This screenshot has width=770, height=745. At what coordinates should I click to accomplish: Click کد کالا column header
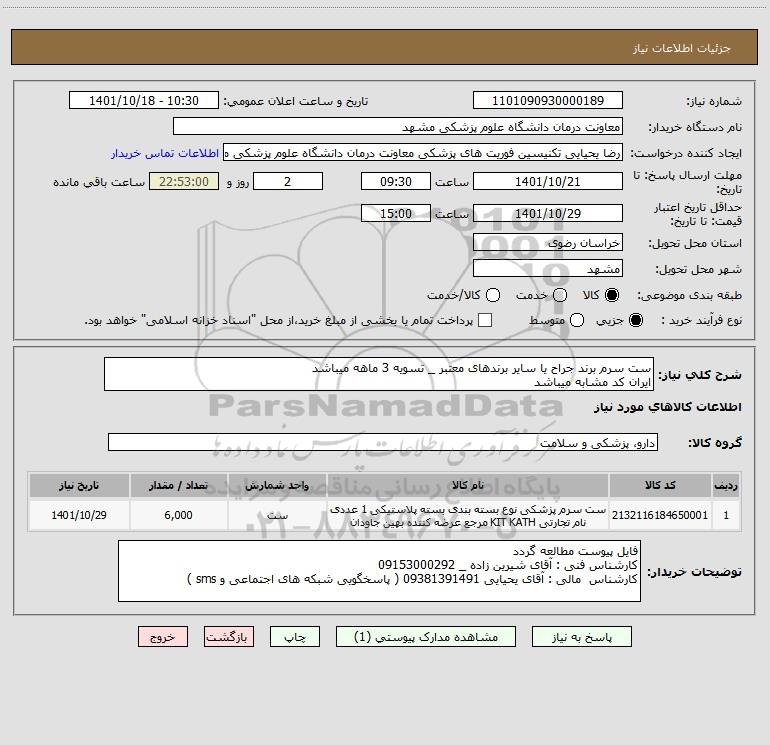(x=660, y=485)
